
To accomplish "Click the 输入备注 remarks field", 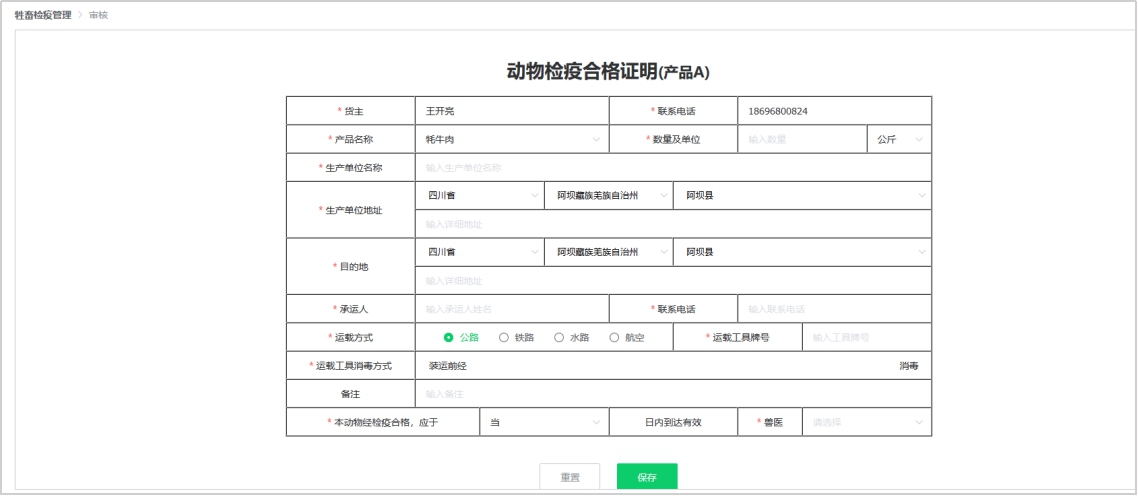I will 673,394.
